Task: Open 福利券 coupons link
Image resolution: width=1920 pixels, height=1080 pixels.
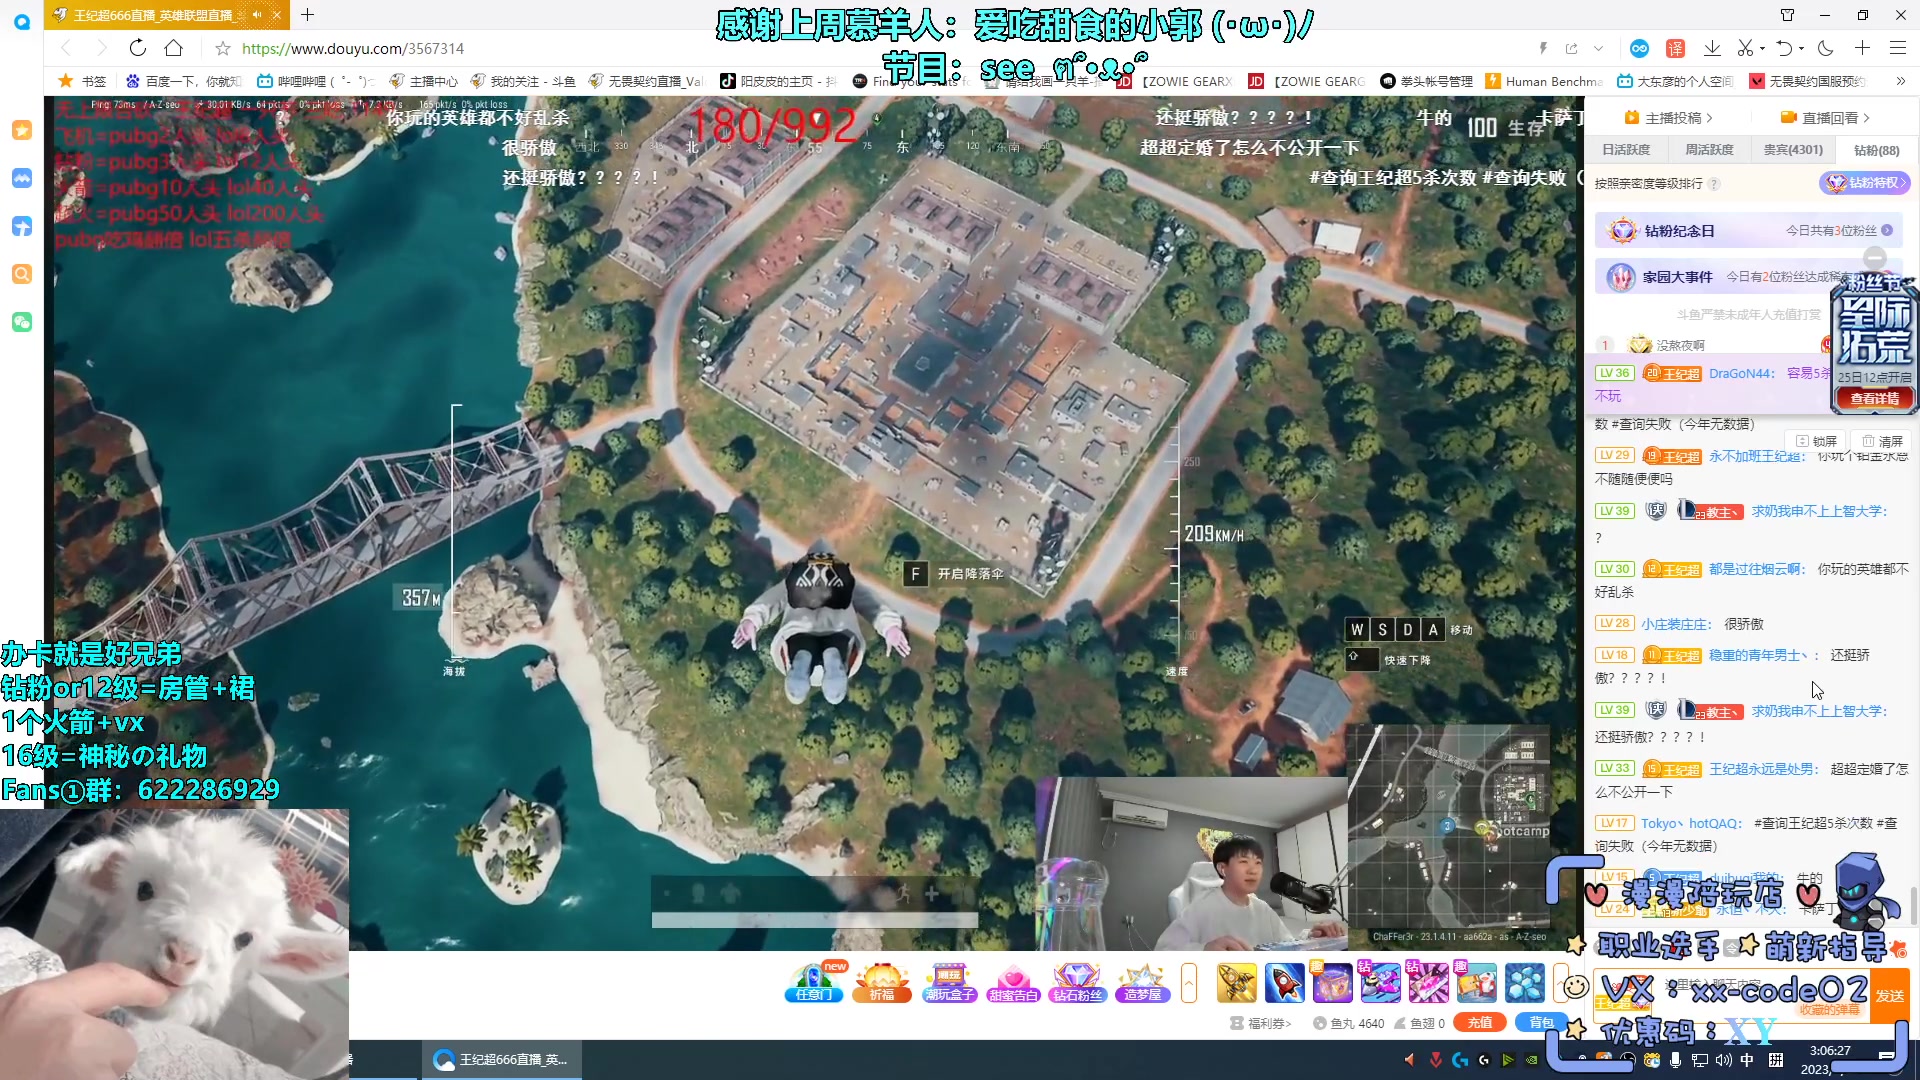Action: pyautogui.click(x=1261, y=1023)
